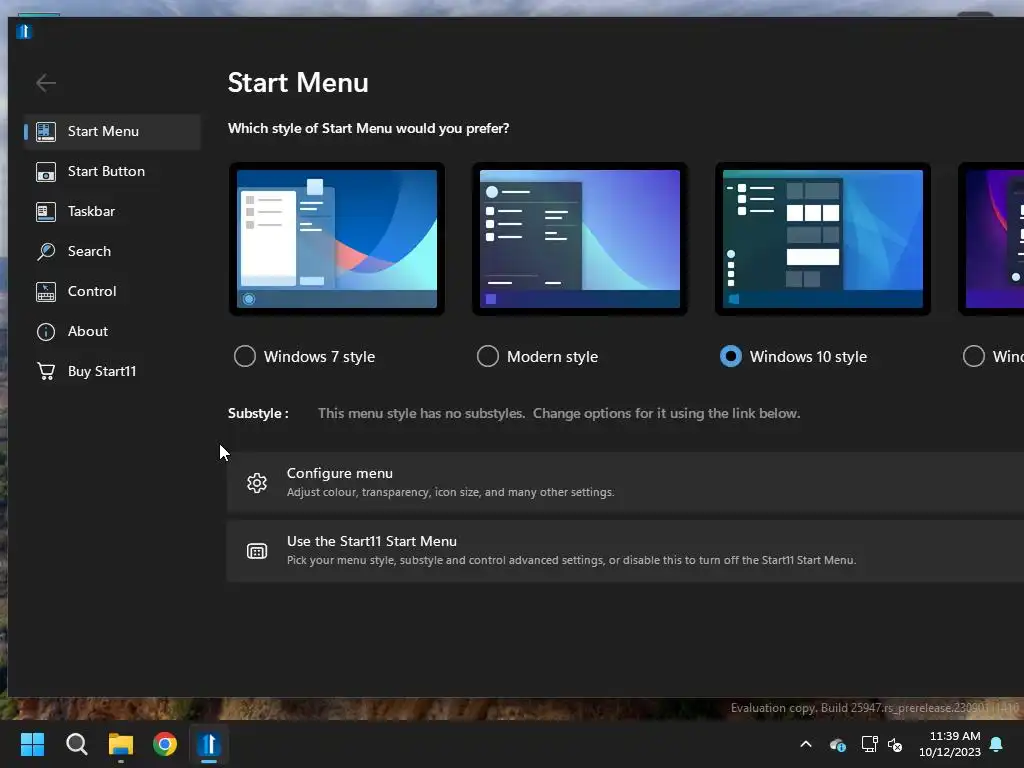The height and width of the screenshot is (768, 1024).
Task: Switch to the Taskbar settings page
Action: 112,212
